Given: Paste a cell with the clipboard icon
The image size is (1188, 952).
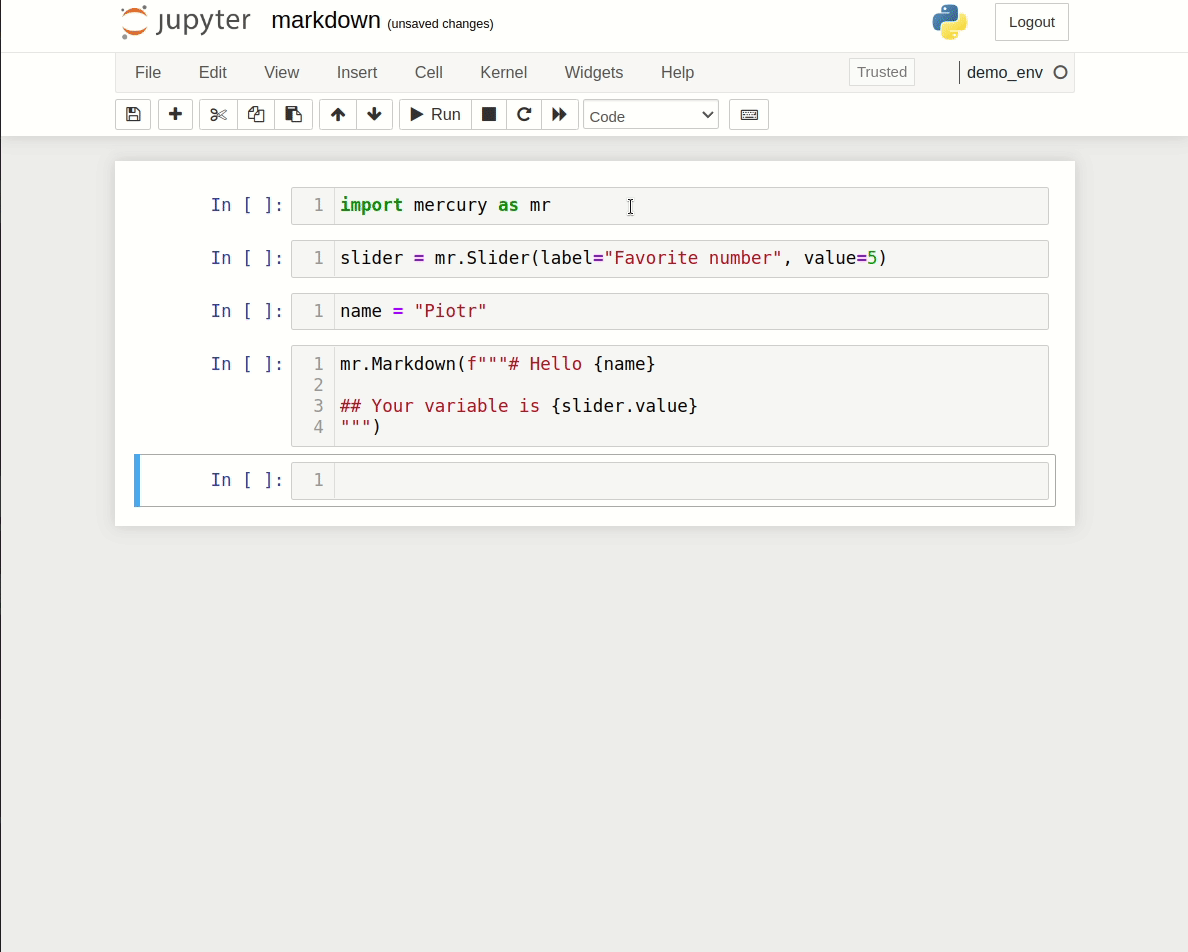Looking at the screenshot, I should click(x=293, y=114).
